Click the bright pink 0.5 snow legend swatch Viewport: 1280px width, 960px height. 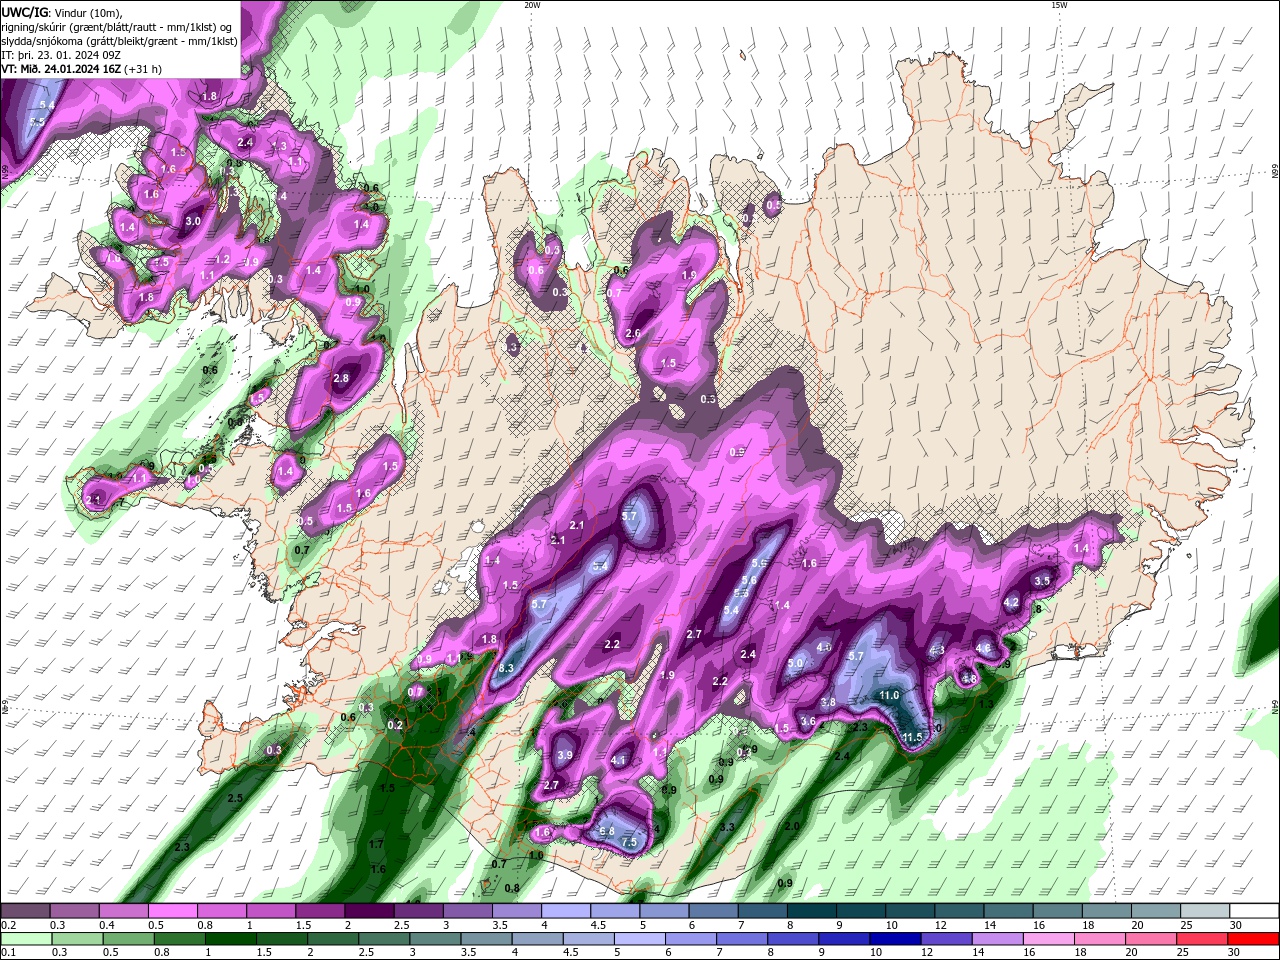point(173,911)
